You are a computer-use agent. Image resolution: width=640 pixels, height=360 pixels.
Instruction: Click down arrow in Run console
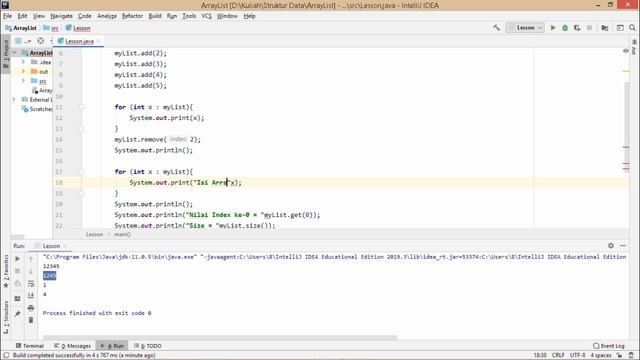(31, 271)
